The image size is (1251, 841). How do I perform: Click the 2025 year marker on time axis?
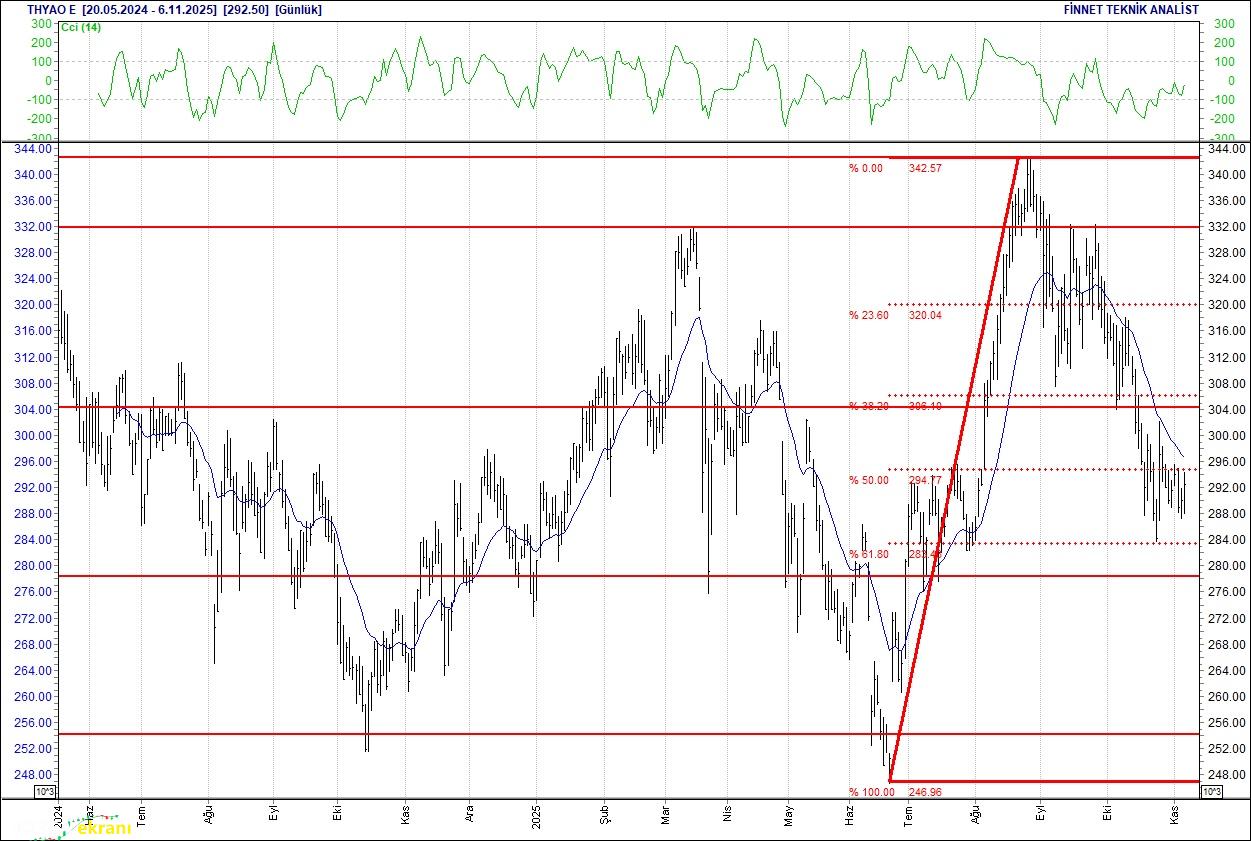(536, 813)
